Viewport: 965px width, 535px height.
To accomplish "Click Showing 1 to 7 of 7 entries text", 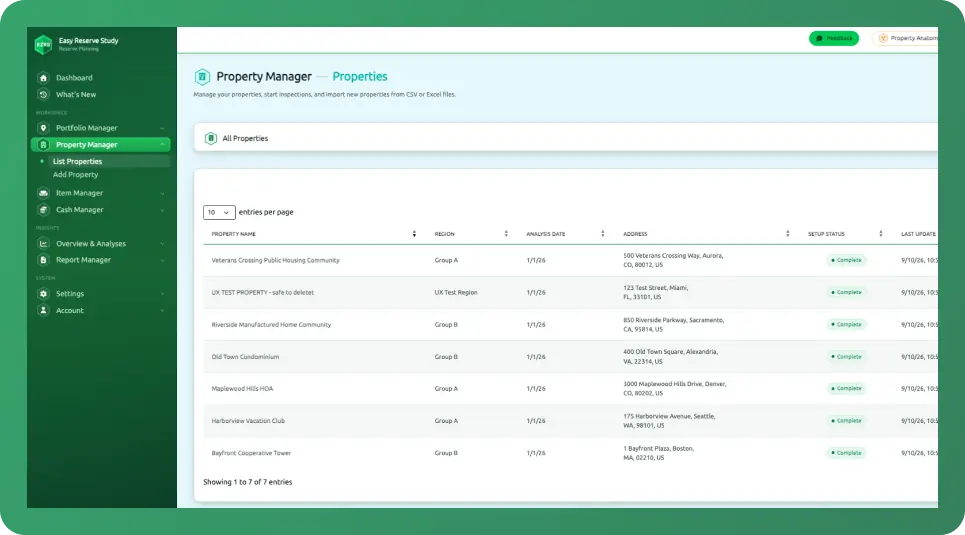I will pyautogui.click(x=247, y=482).
